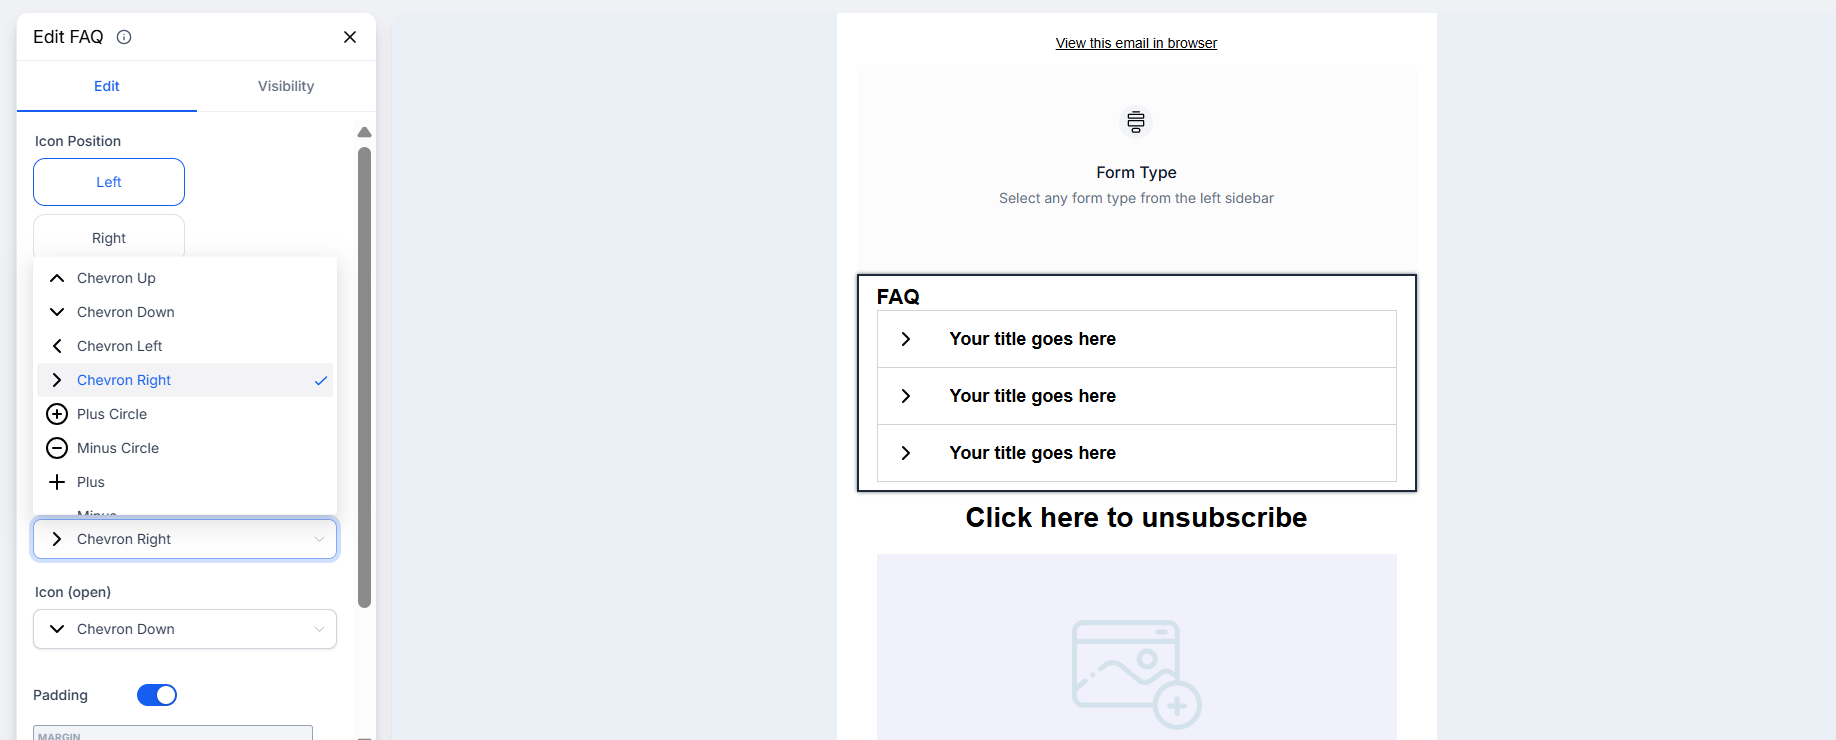Screen dimensions: 1836x740
Task: Open the Icon (open) Chevron Down dropdown
Action: pos(185,629)
